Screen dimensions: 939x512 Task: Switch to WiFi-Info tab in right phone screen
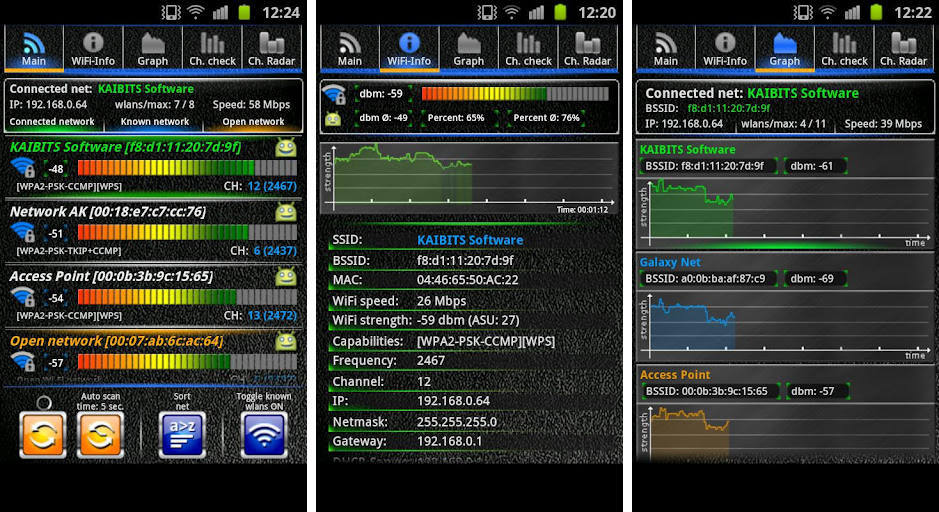coord(725,49)
